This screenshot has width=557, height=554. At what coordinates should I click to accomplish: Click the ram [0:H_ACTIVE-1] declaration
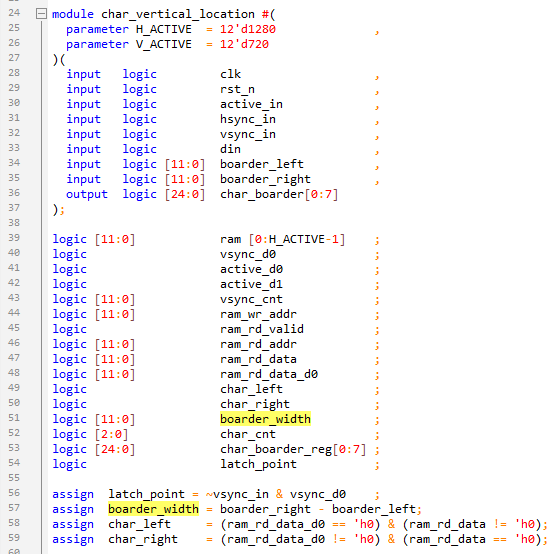click(283, 239)
